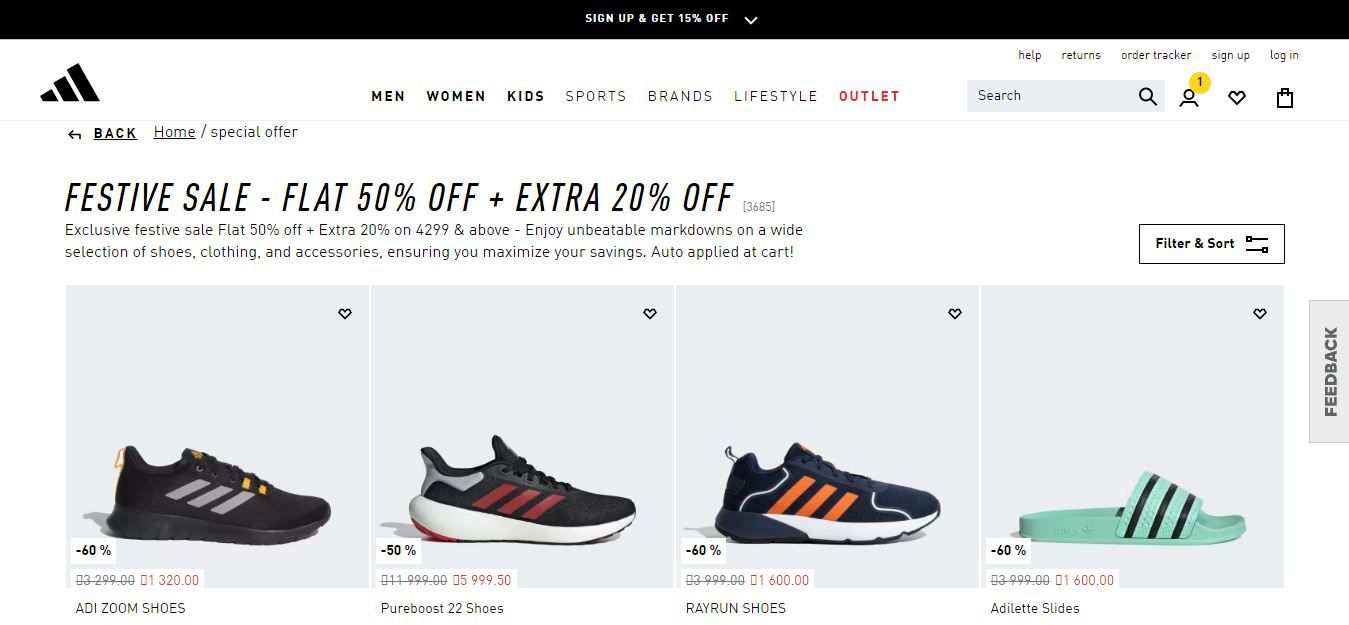Click the back arrow icon near breadcrumb
The width and height of the screenshot is (1349, 625).
pyautogui.click(x=74, y=133)
